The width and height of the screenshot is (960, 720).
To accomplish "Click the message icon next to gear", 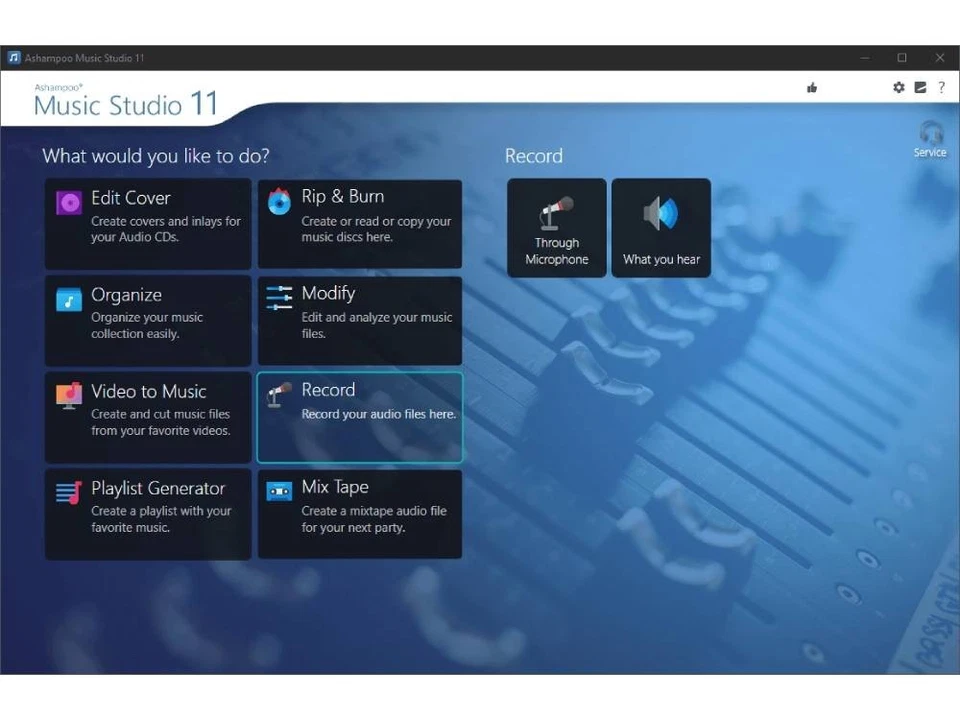I will click(x=920, y=88).
